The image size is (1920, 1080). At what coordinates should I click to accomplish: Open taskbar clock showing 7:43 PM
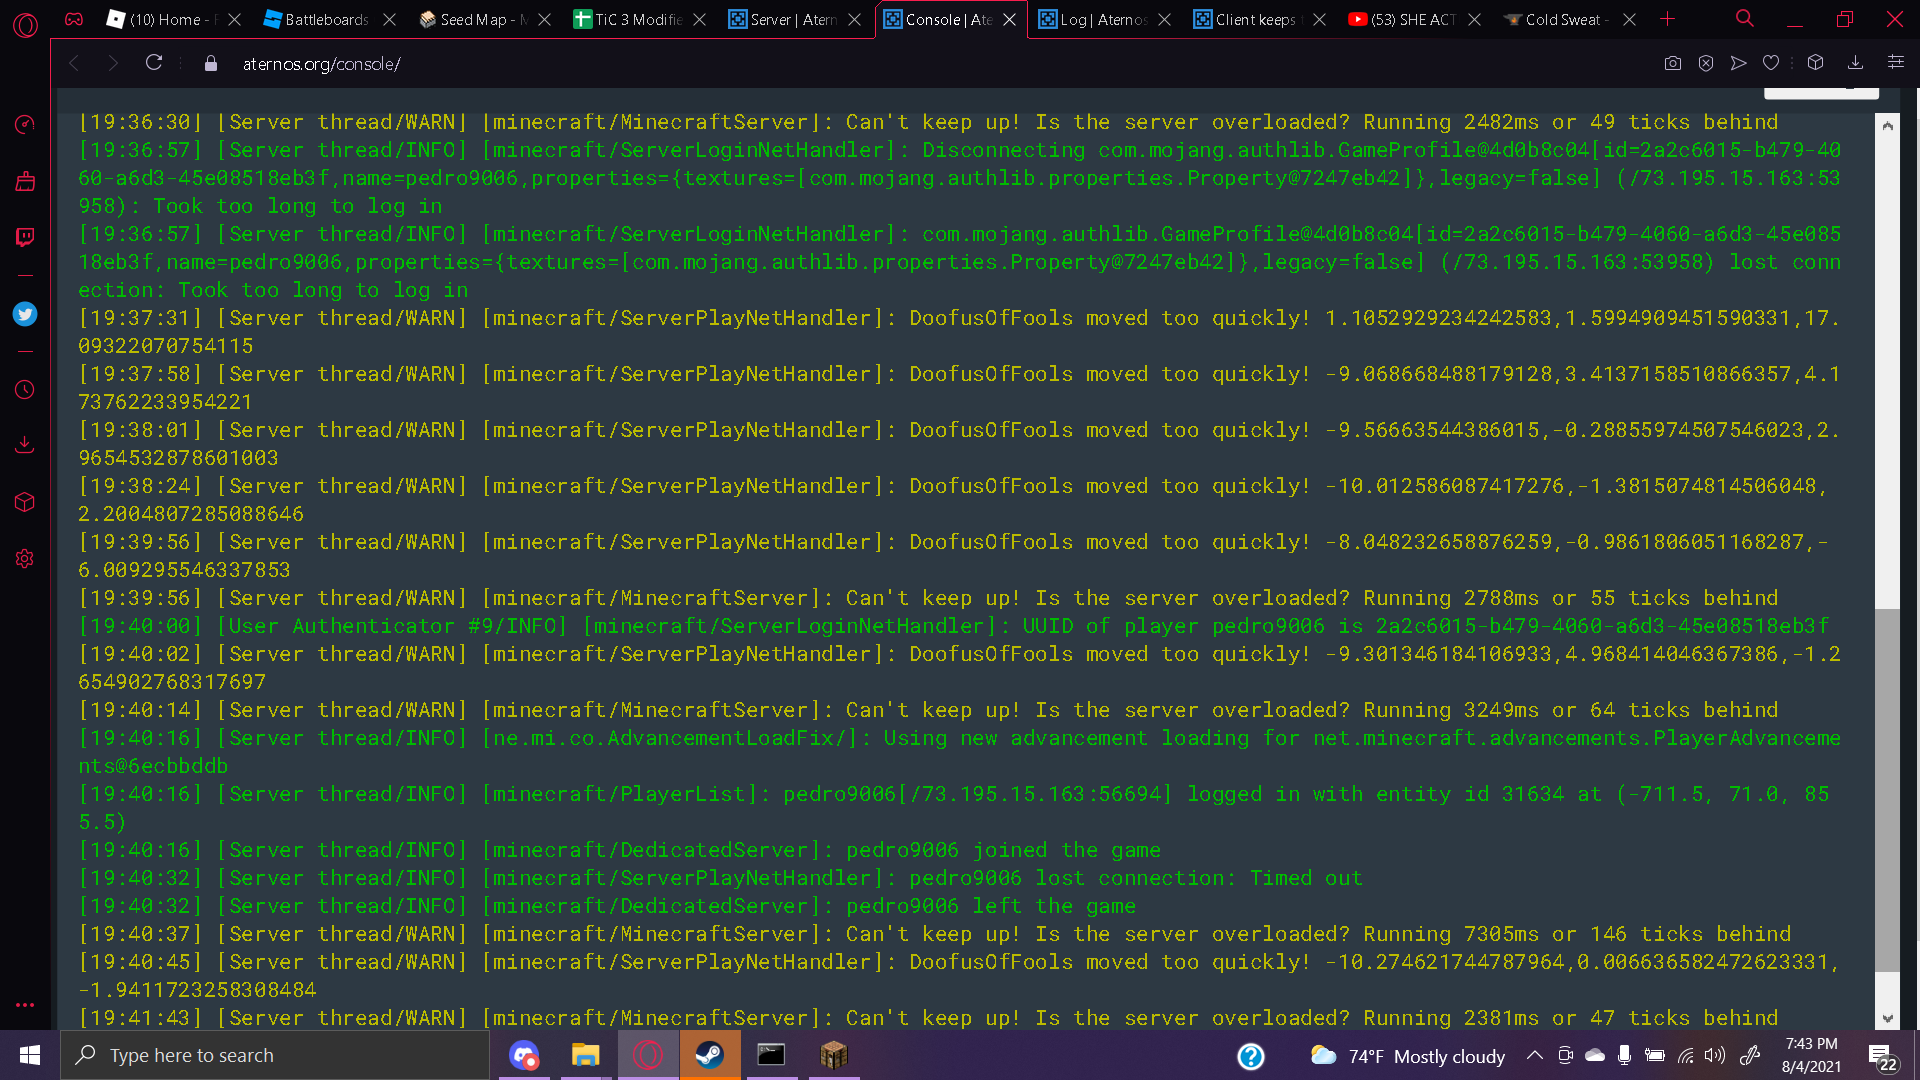pos(1811,1055)
